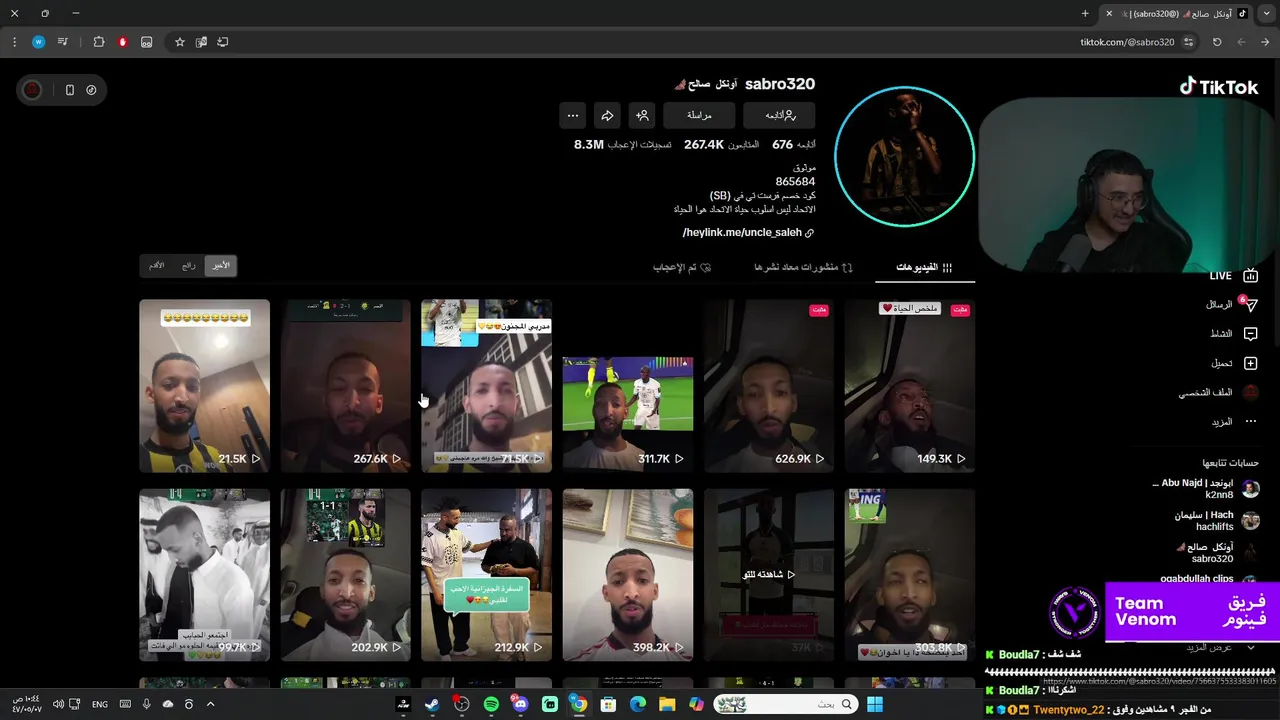Click the red hand extension icon
Screen dimensions: 1280x720
pyautogui.click(x=122, y=42)
